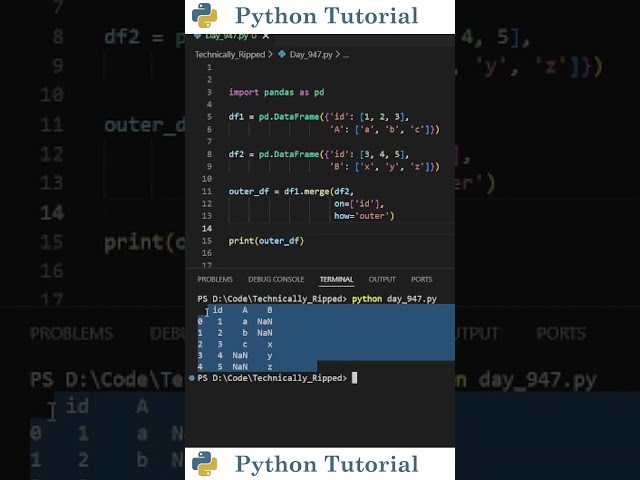The width and height of the screenshot is (640, 480).
Task: Click the 'import pandas as pd' line
Action: point(276,92)
